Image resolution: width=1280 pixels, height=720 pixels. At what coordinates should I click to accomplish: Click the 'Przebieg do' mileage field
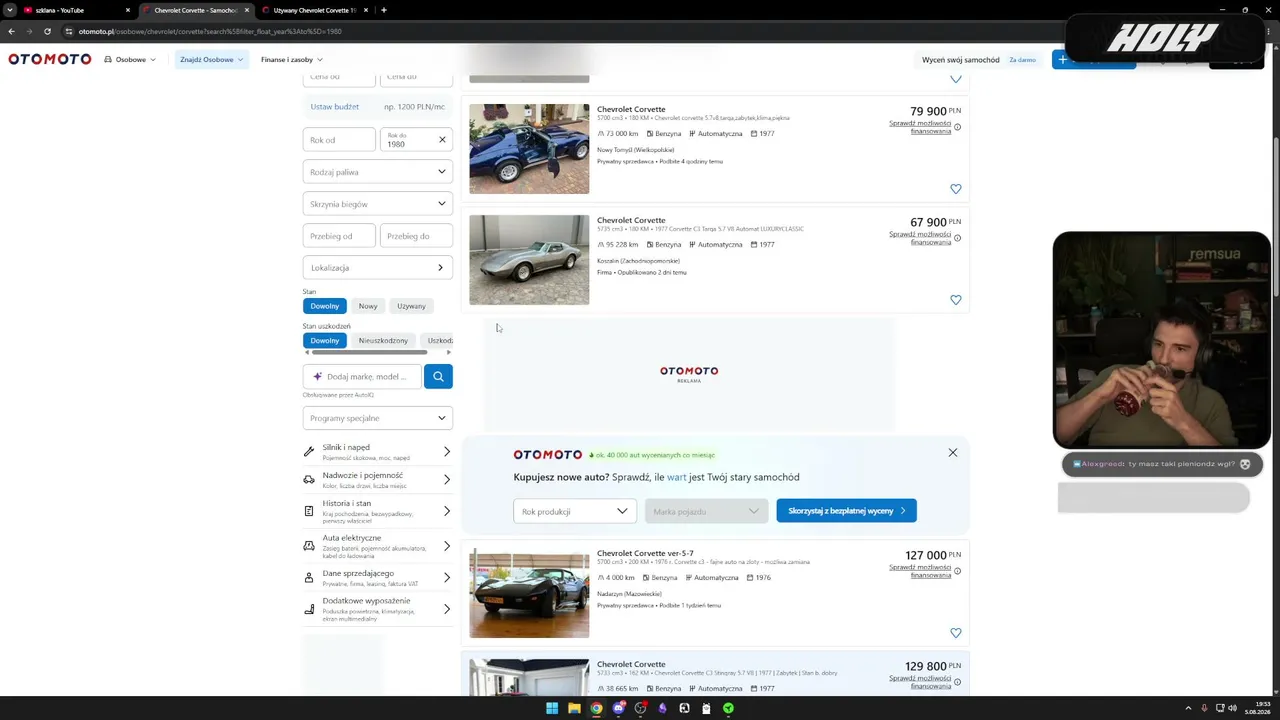pos(416,236)
